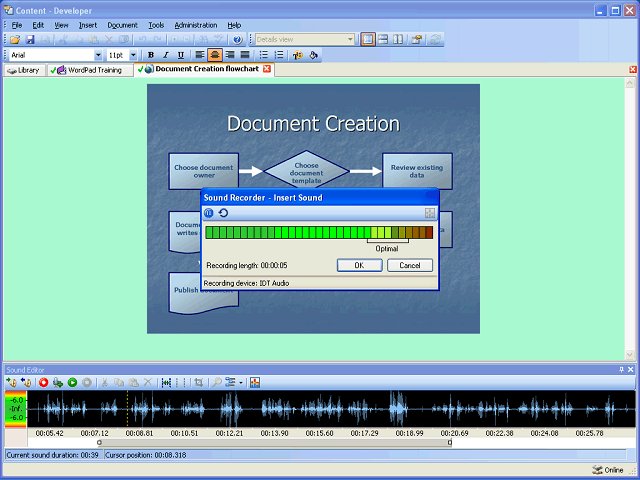Open the audio levels icon in Sound Editor

[x=255, y=382]
